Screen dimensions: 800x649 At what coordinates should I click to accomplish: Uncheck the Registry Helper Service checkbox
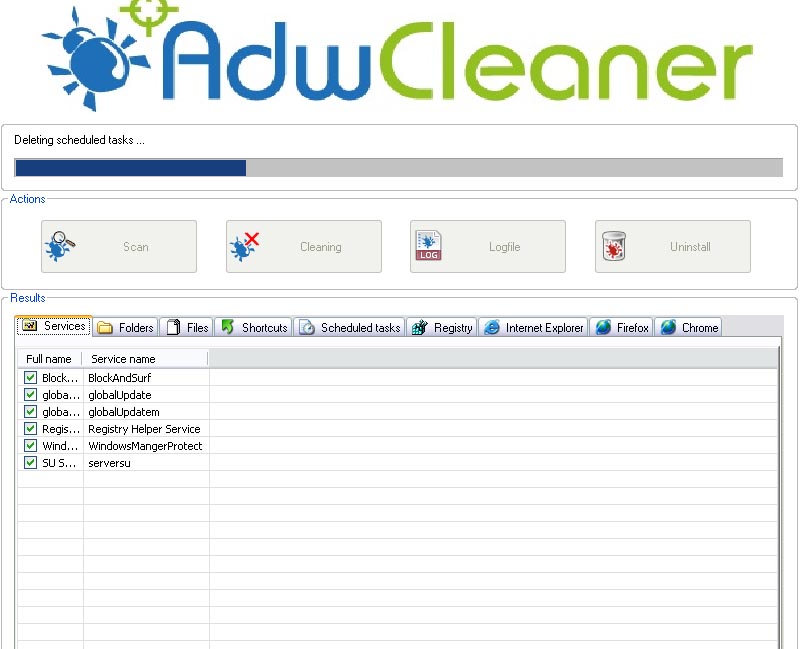coord(30,429)
